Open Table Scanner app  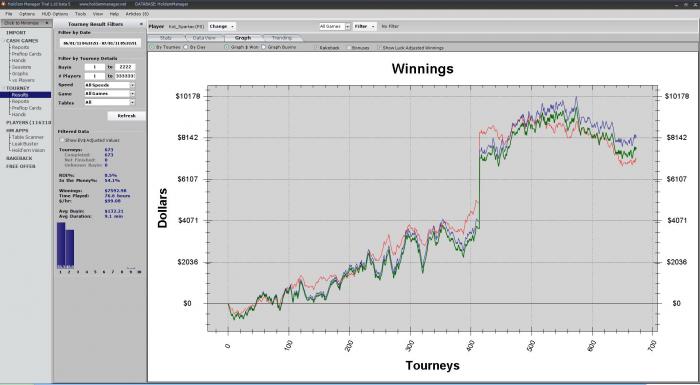27,137
